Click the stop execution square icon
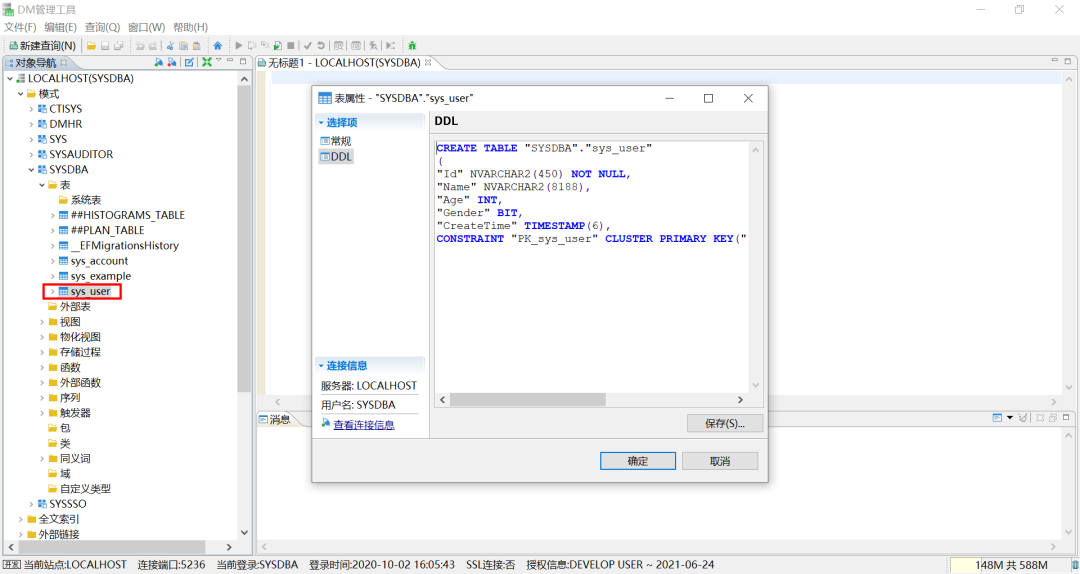1080x574 pixels. (x=291, y=45)
